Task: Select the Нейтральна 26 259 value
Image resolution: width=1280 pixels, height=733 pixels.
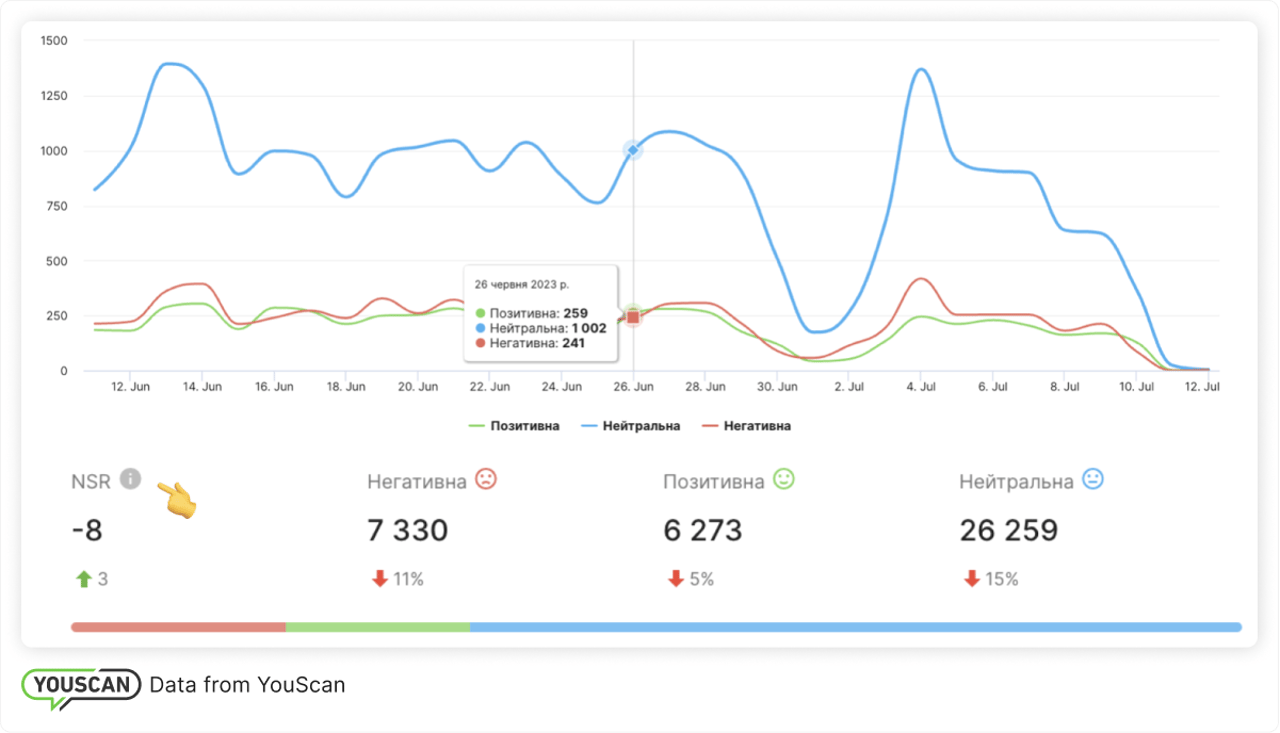Action: click(1008, 530)
